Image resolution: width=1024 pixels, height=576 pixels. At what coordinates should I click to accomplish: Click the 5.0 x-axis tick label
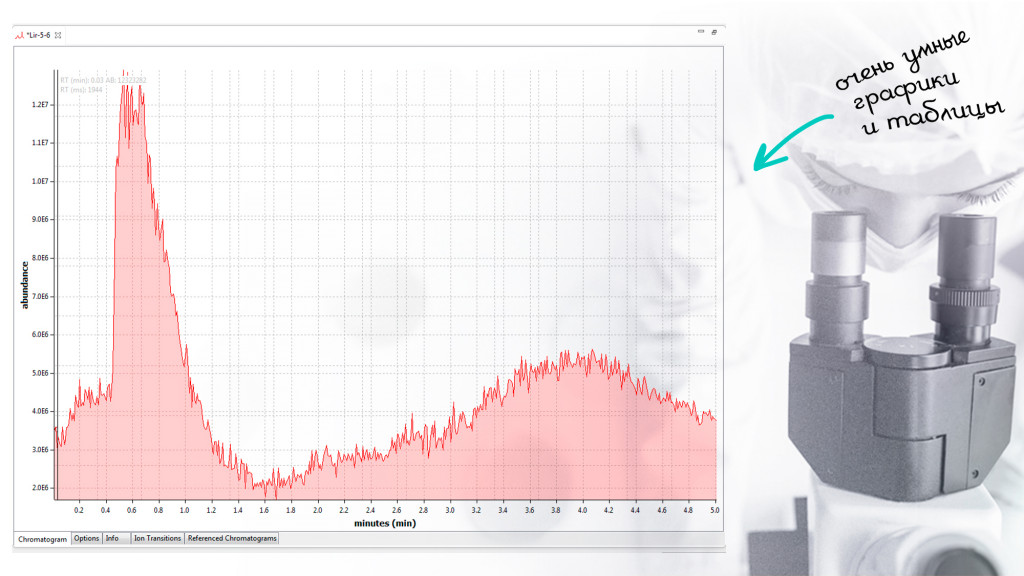pos(714,510)
